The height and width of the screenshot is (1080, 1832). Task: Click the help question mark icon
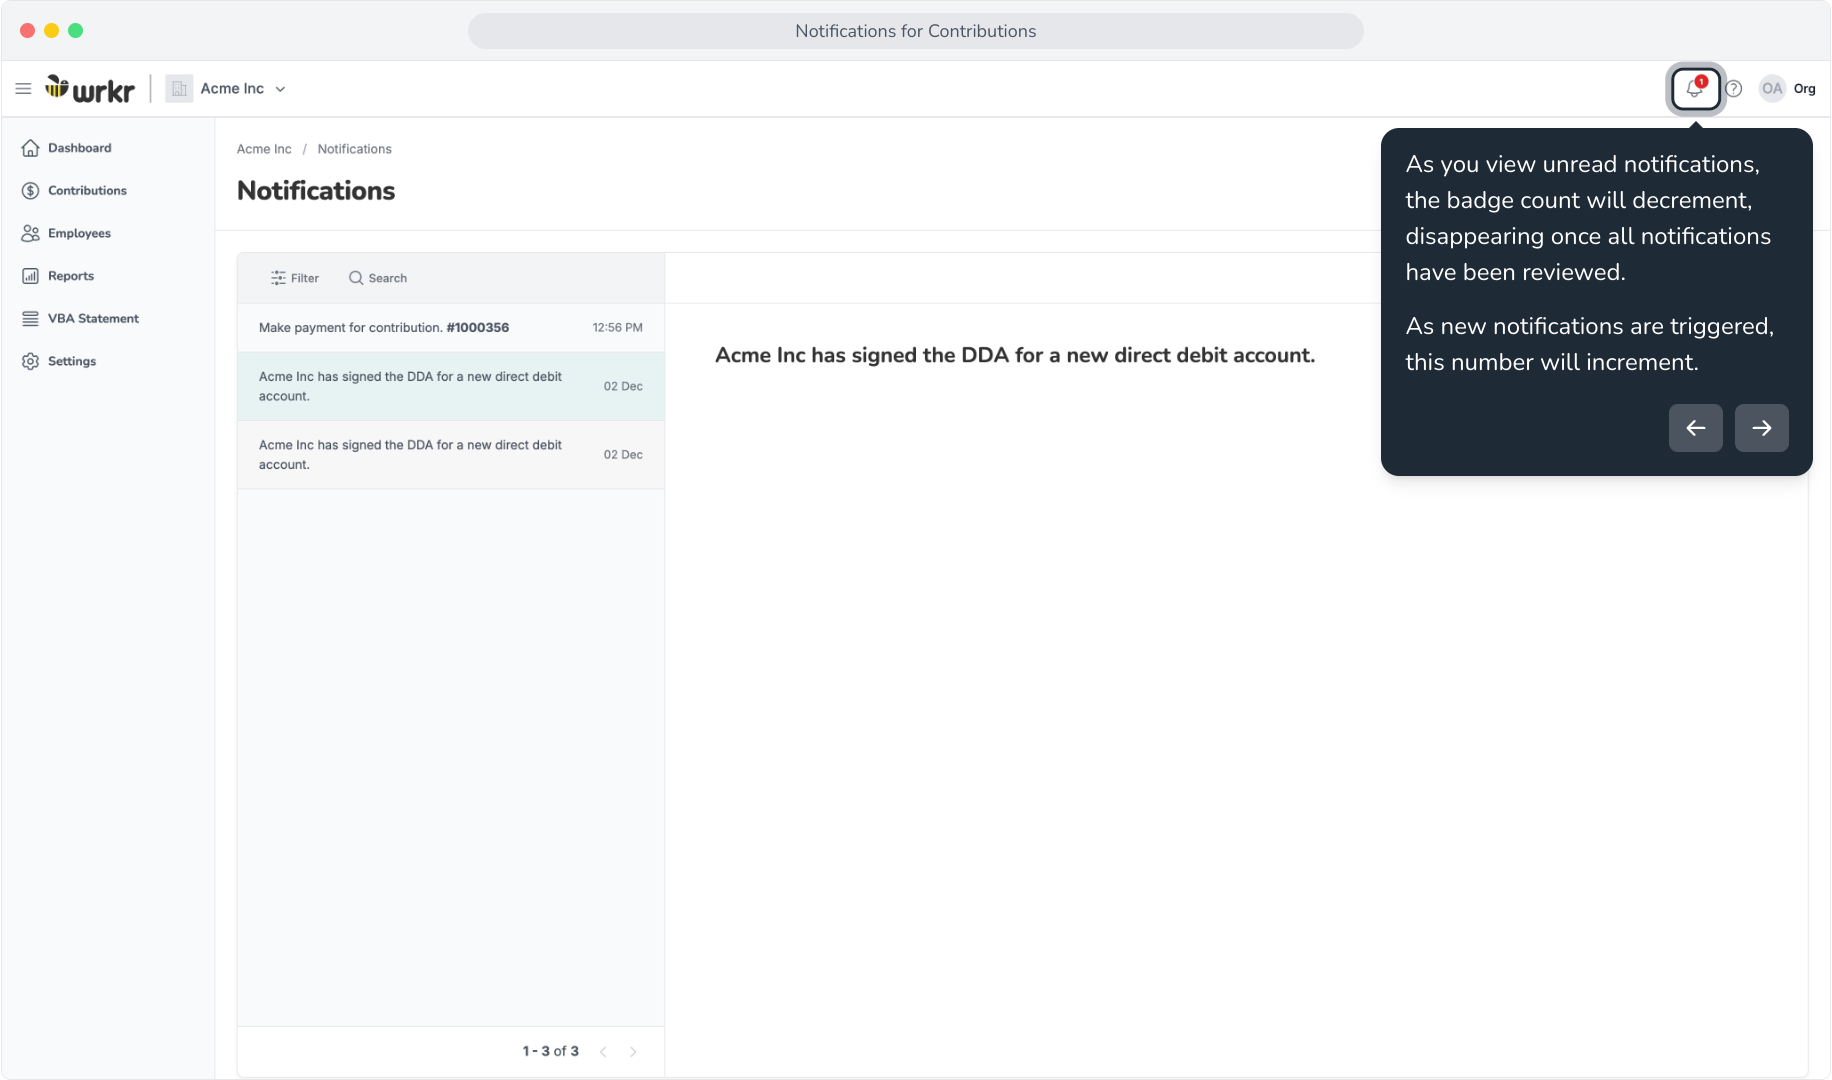(x=1734, y=89)
